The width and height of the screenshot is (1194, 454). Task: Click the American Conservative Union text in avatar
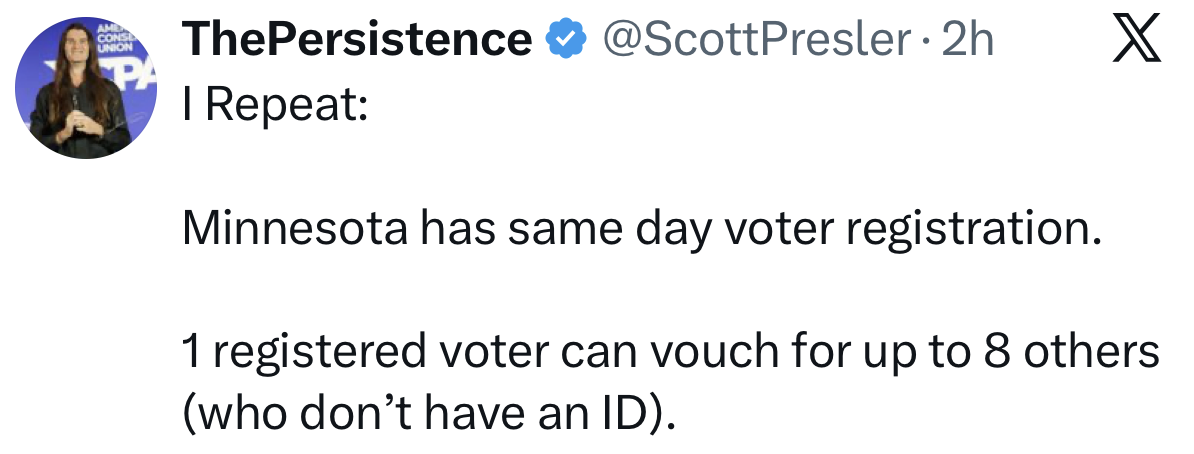(107, 36)
